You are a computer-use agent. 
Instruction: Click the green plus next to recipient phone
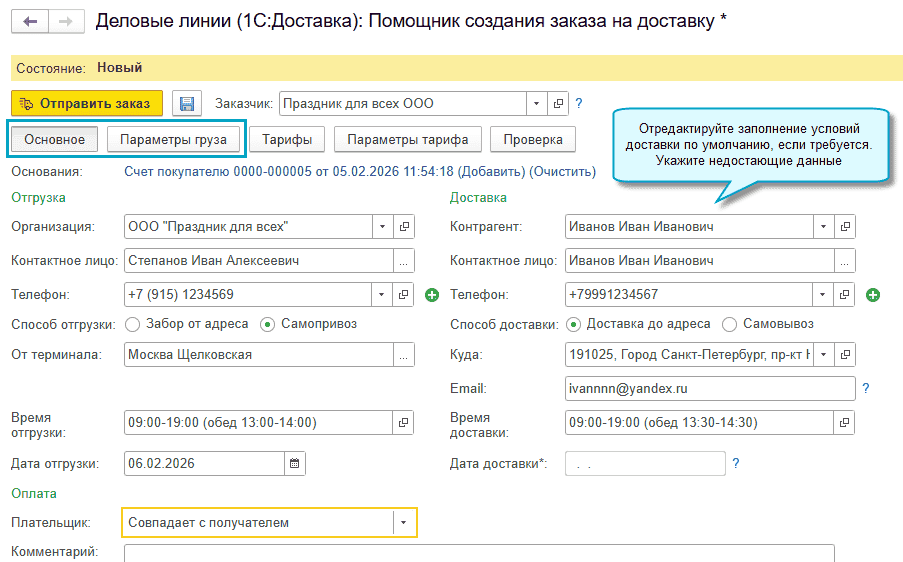(872, 295)
